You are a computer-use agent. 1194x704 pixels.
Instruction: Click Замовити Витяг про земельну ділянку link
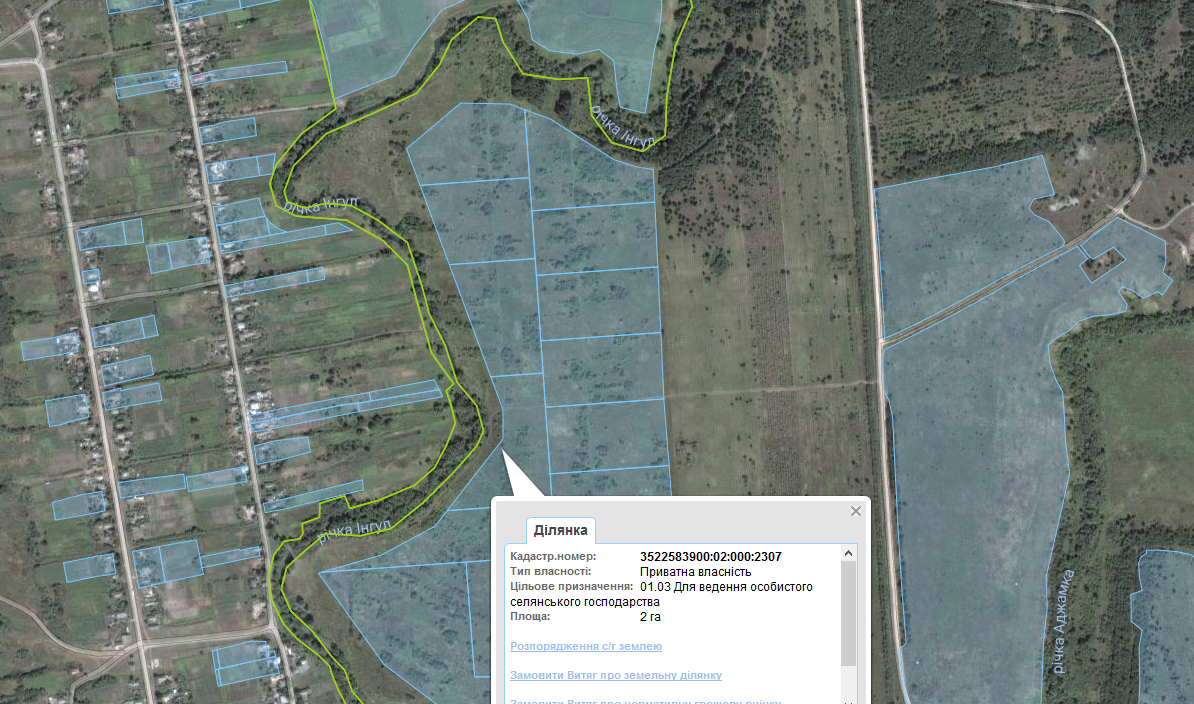[x=615, y=675]
